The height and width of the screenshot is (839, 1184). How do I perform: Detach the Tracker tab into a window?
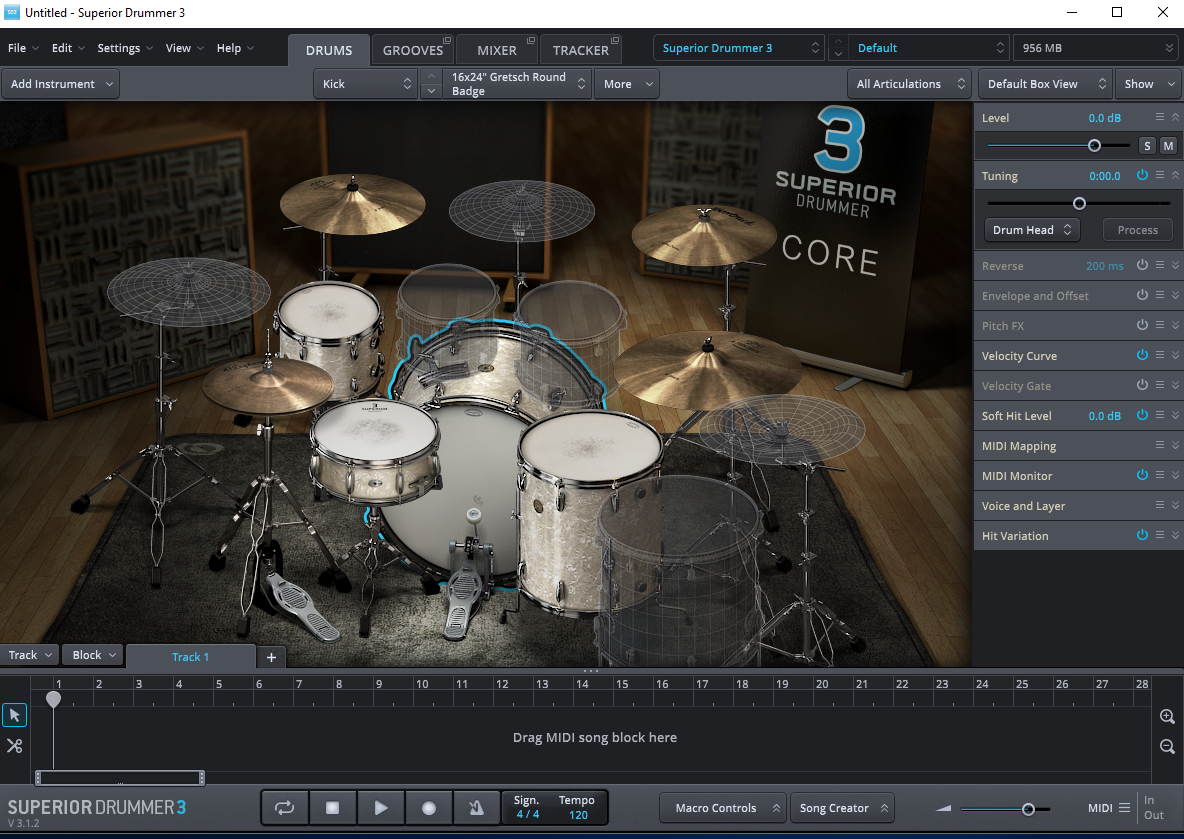(615, 40)
